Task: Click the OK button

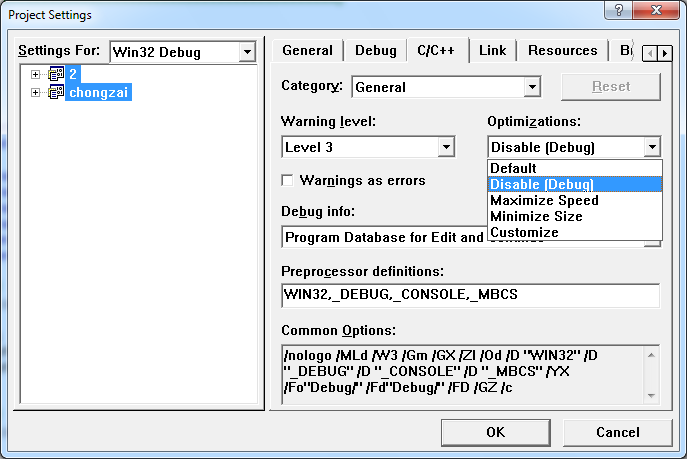Action: point(495,432)
